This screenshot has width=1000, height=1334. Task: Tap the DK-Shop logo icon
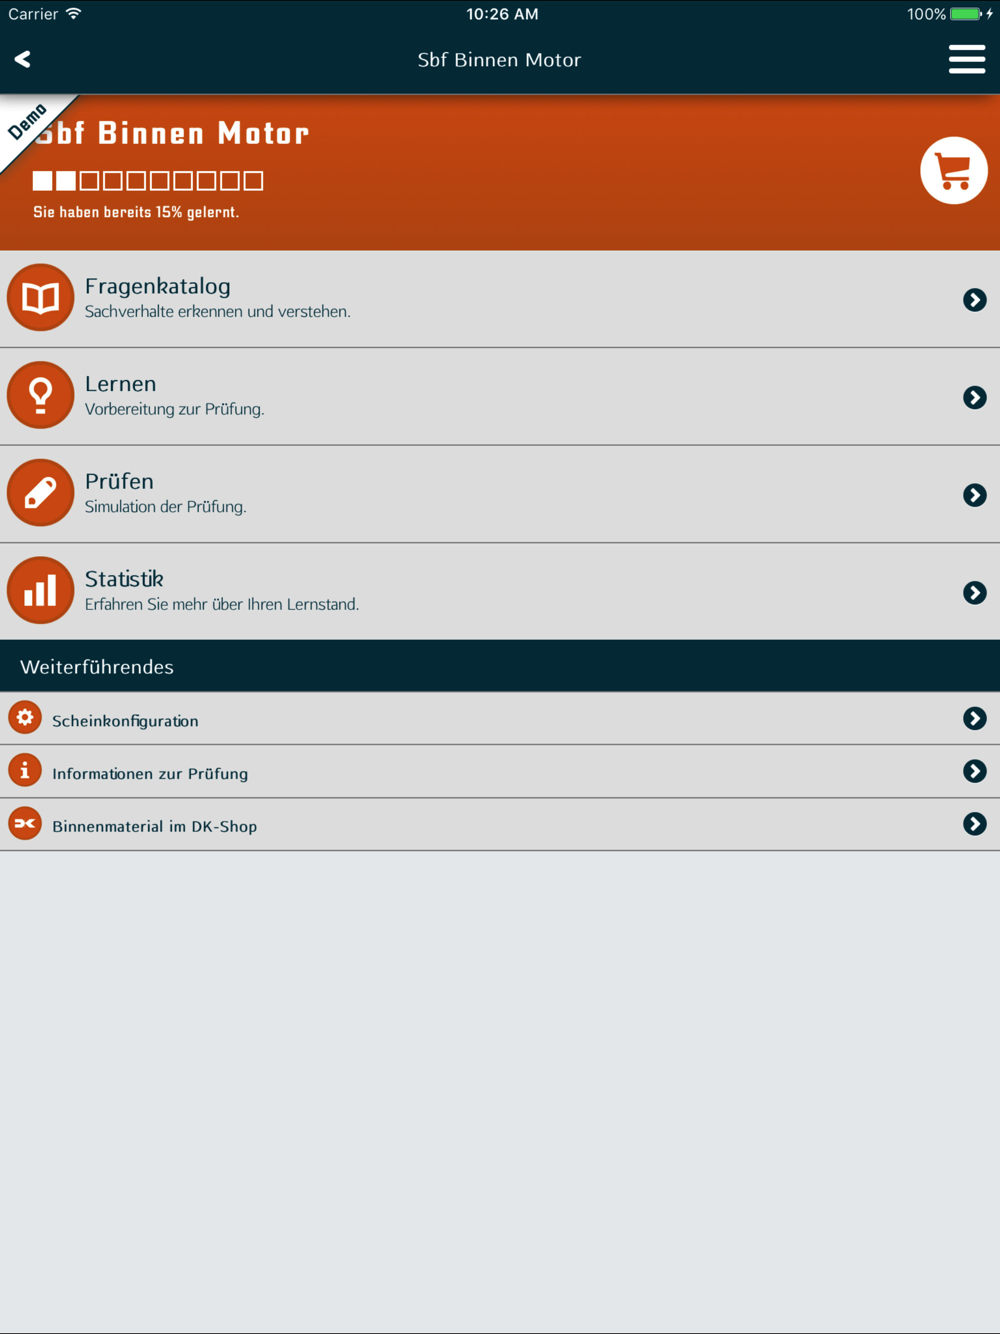pos(25,824)
